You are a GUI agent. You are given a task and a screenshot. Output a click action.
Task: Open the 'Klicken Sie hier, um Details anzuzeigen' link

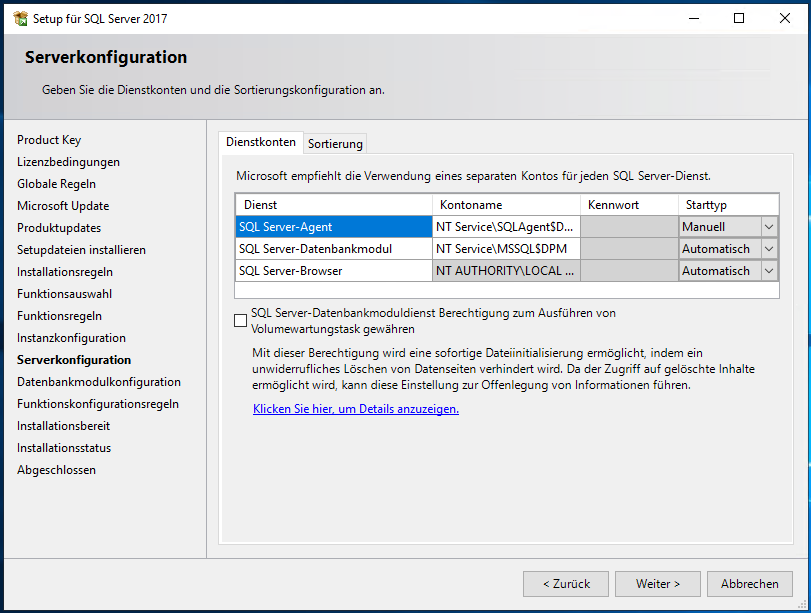[x=356, y=409]
